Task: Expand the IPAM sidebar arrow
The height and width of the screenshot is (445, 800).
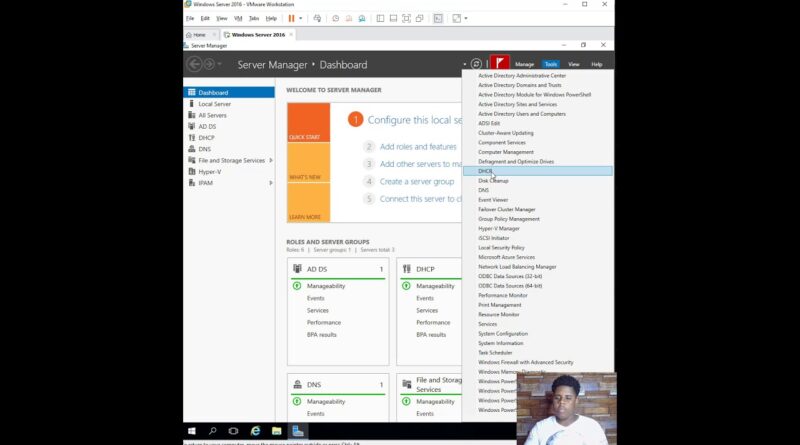Action: [271, 183]
